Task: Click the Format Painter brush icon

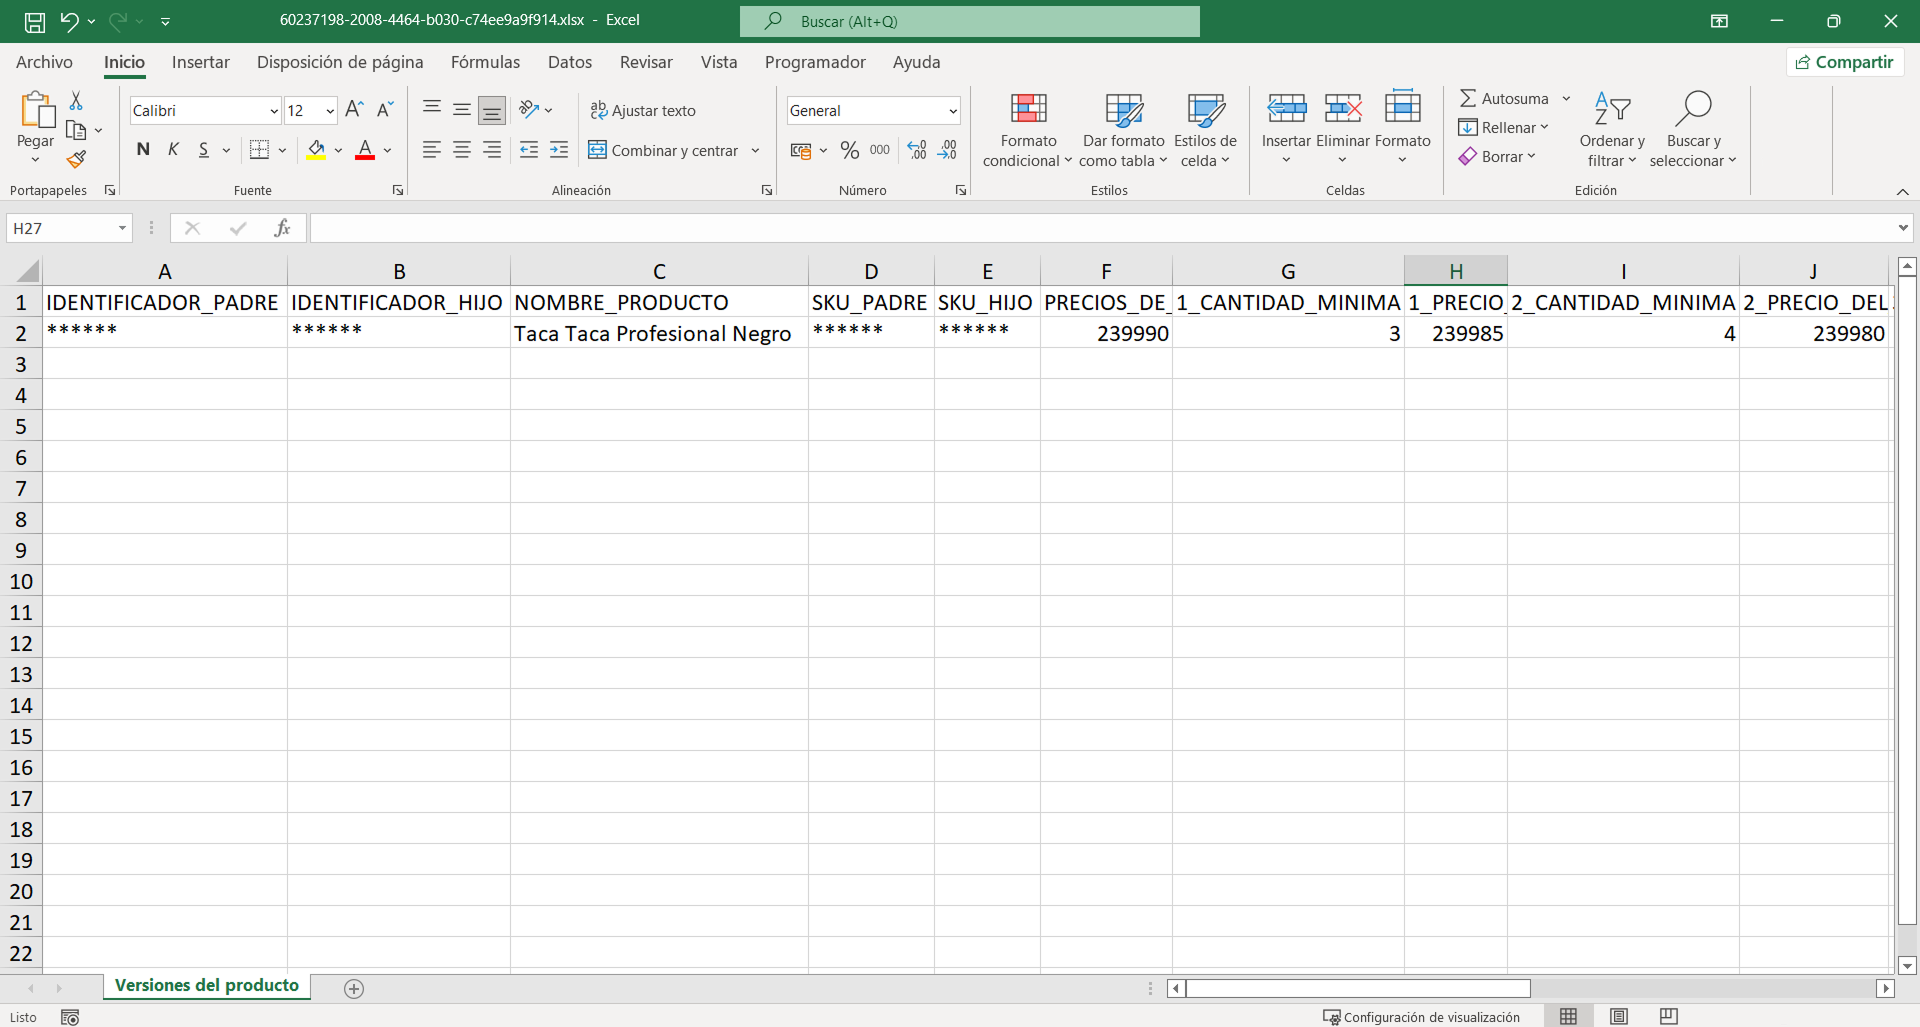Action: tap(76, 159)
